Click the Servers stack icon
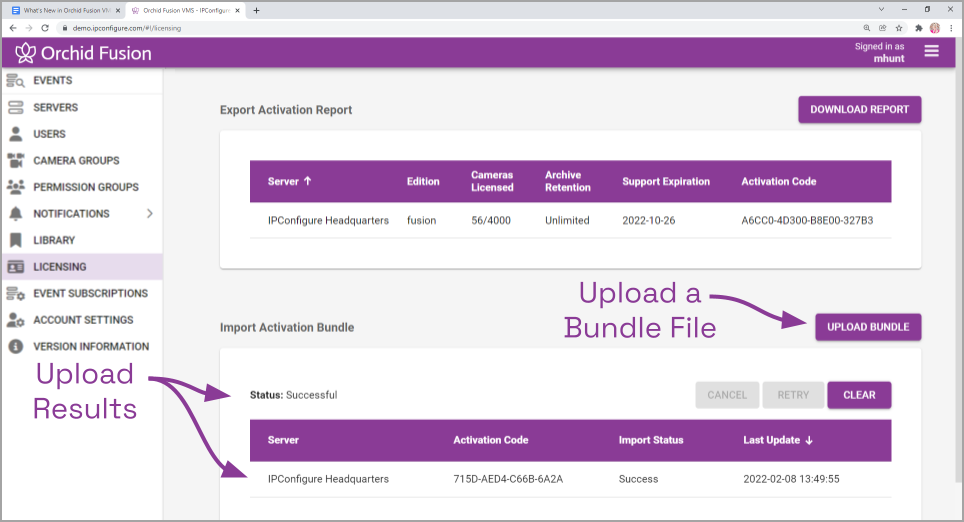 click(15, 108)
